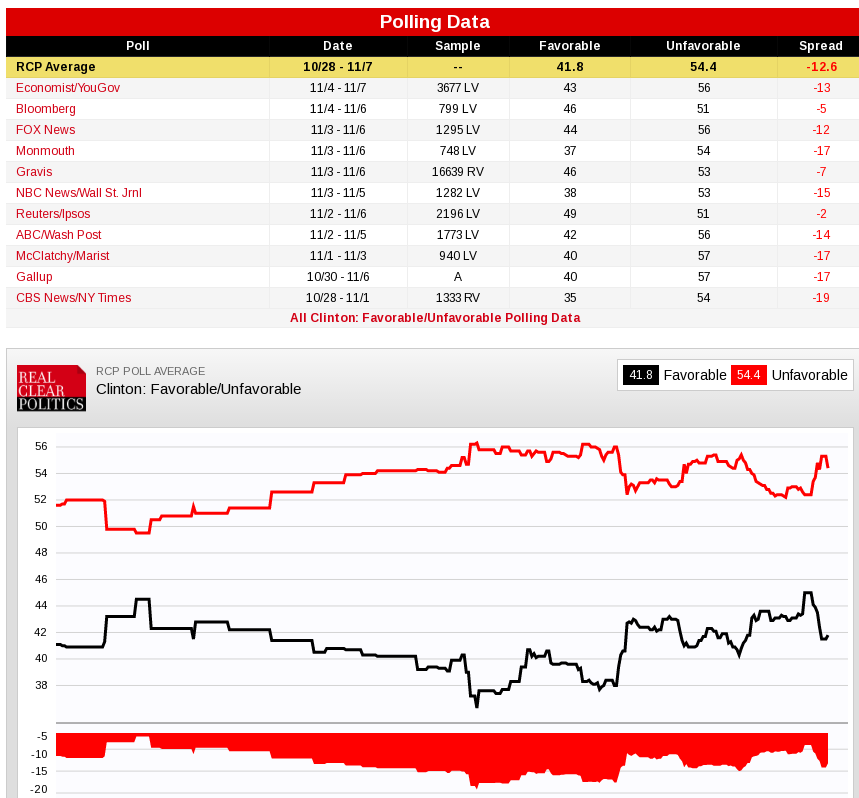Click the black 41.8 Favorable legend swatch
The image size is (859, 798).
pos(640,375)
